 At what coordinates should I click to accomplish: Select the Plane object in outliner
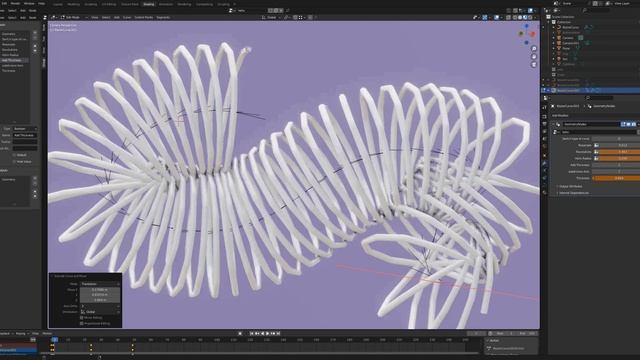pos(567,48)
